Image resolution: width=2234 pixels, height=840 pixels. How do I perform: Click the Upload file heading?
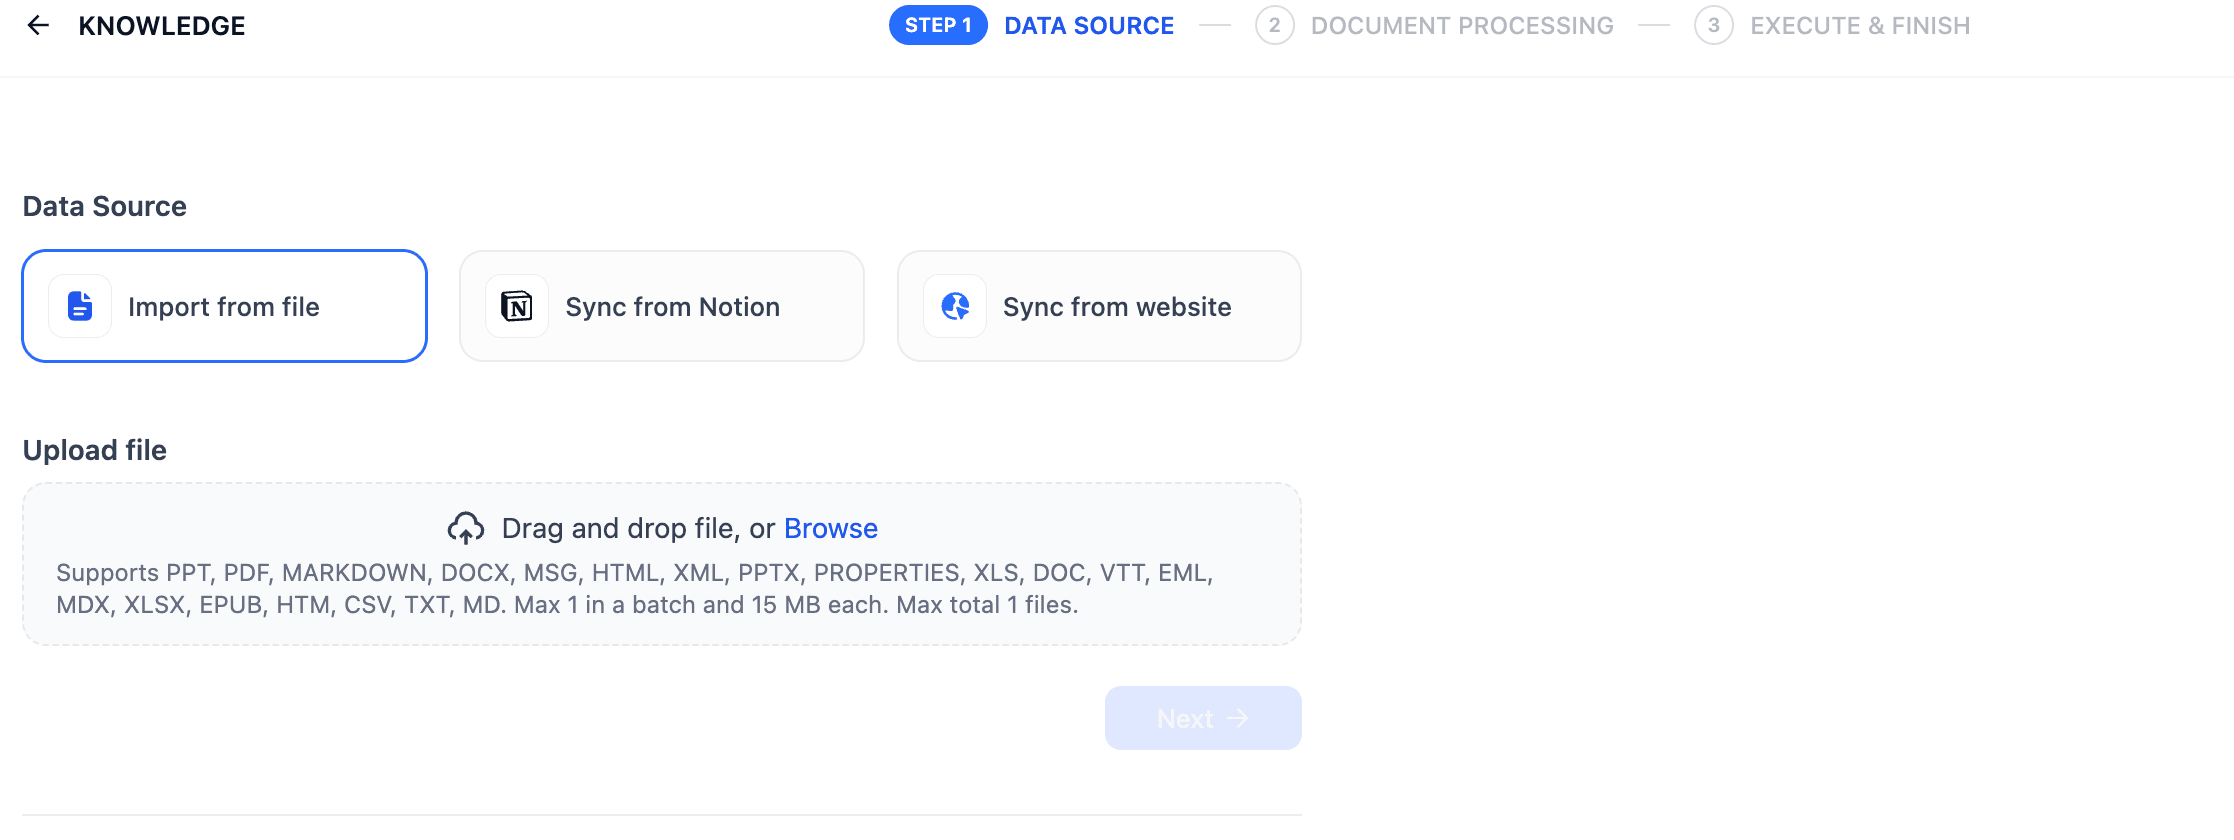click(95, 450)
